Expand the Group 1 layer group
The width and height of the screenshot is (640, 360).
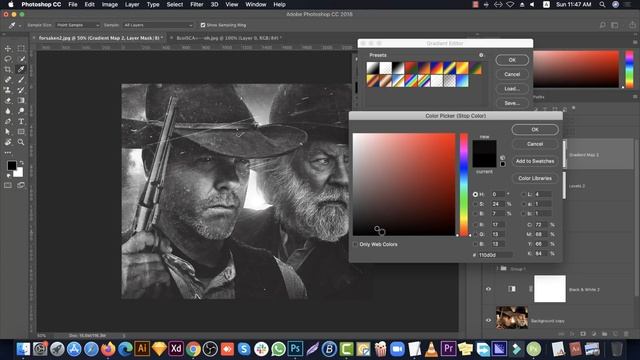497,269
